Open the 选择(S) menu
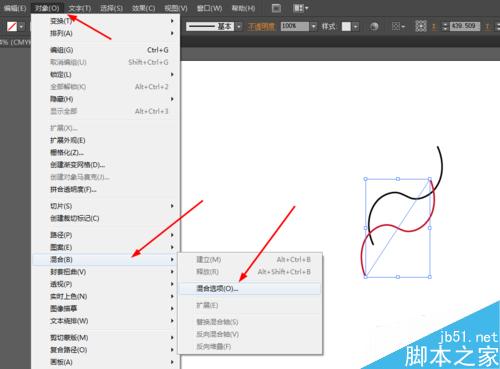The height and width of the screenshot is (369, 500). click(111, 8)
